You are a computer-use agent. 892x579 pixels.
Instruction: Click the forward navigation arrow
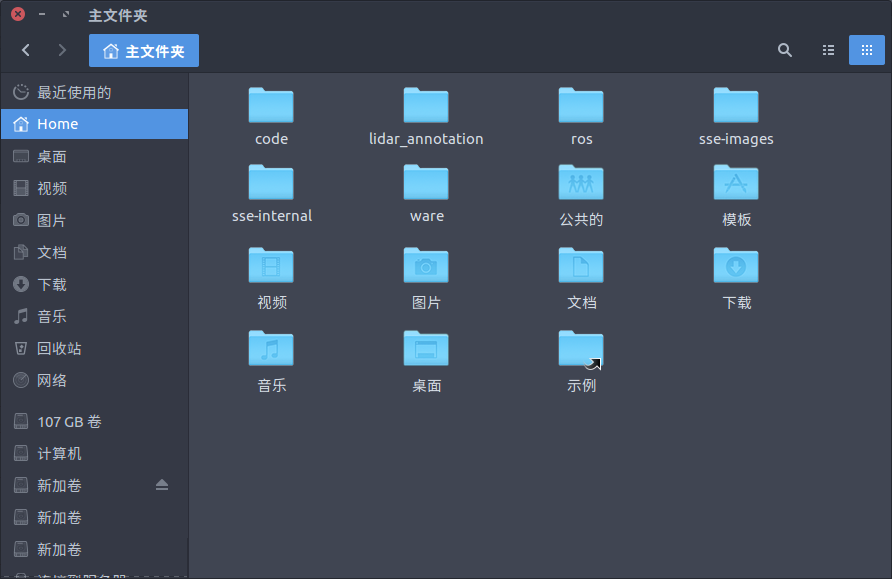[x=61, y=49]
